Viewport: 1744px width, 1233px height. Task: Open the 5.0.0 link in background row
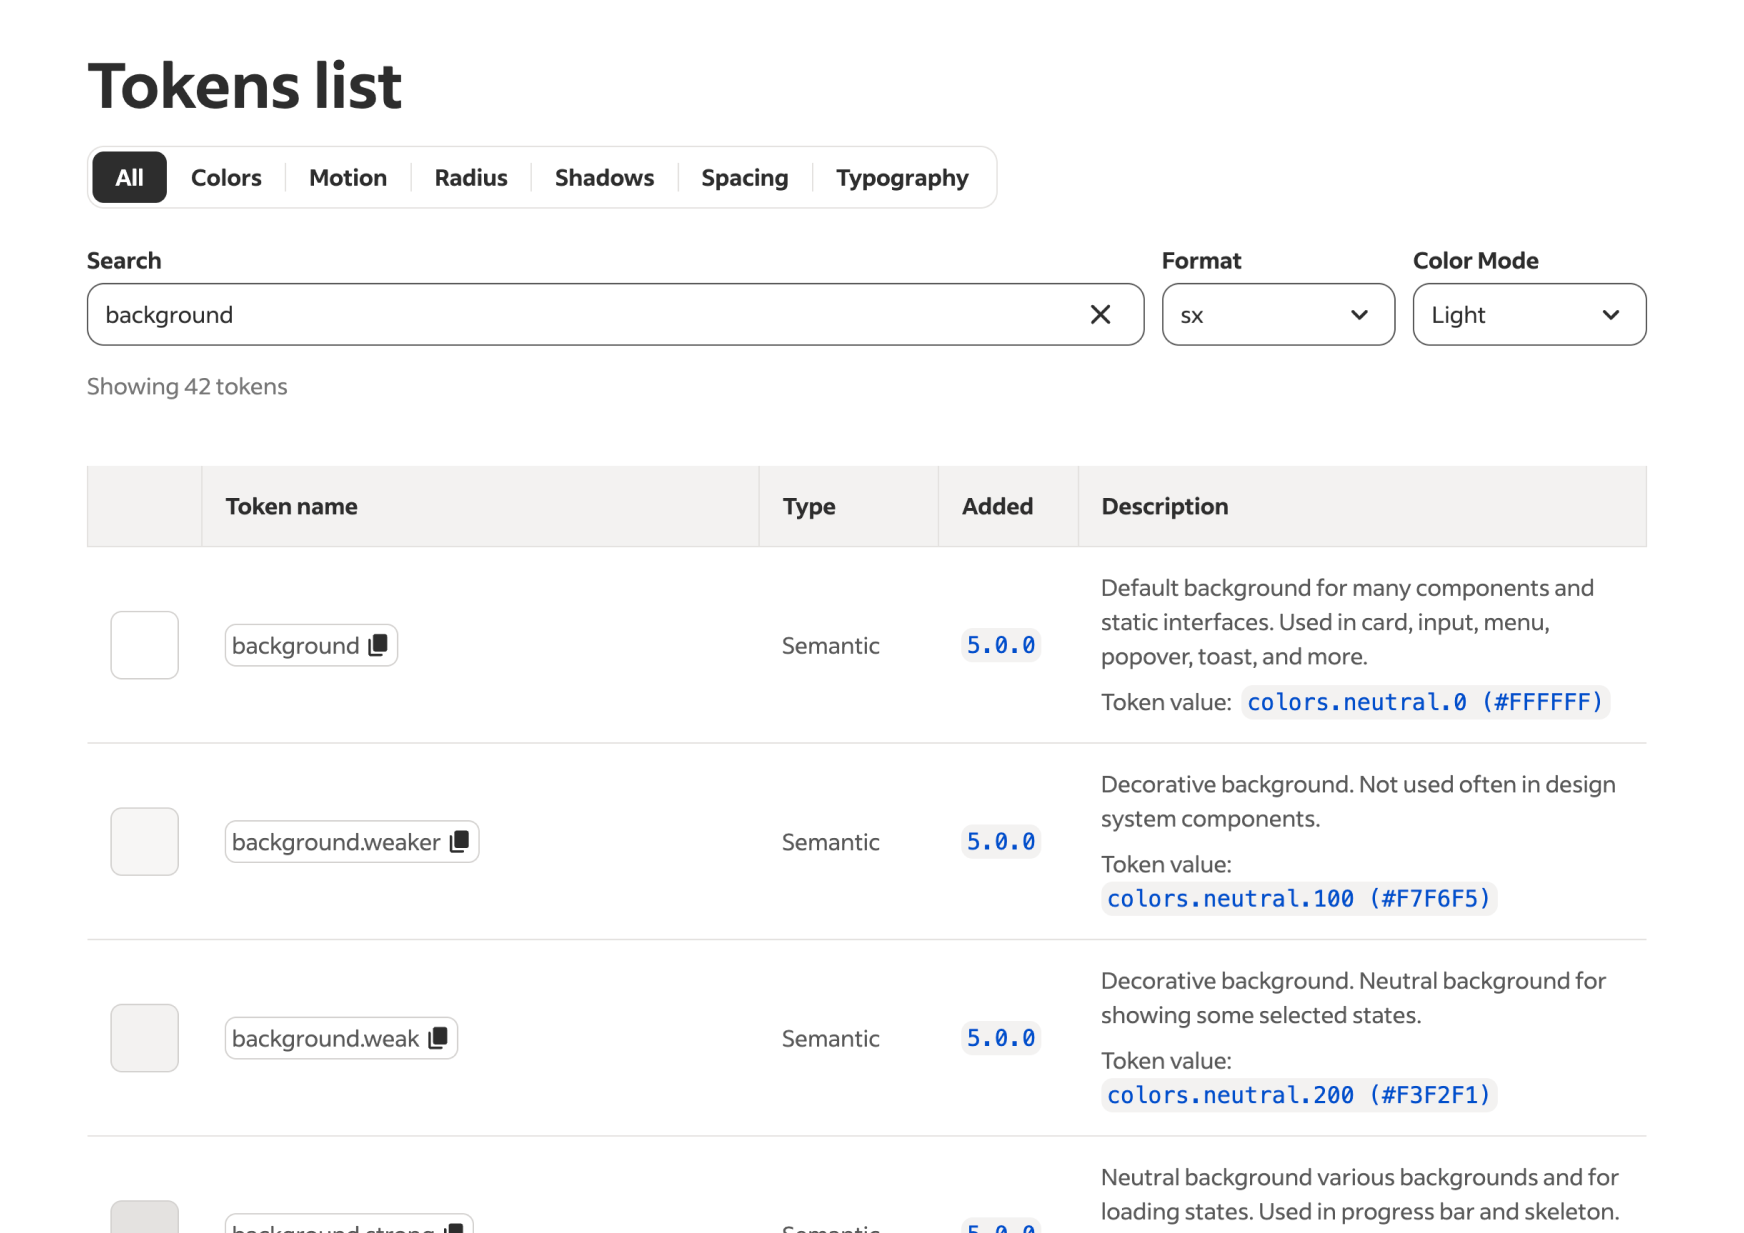1001,645
